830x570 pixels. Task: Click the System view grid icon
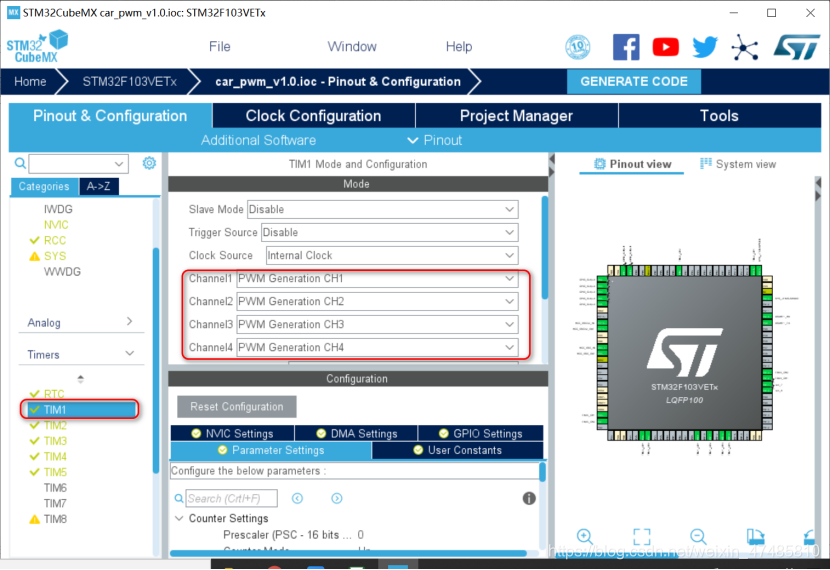pos(706,164)
